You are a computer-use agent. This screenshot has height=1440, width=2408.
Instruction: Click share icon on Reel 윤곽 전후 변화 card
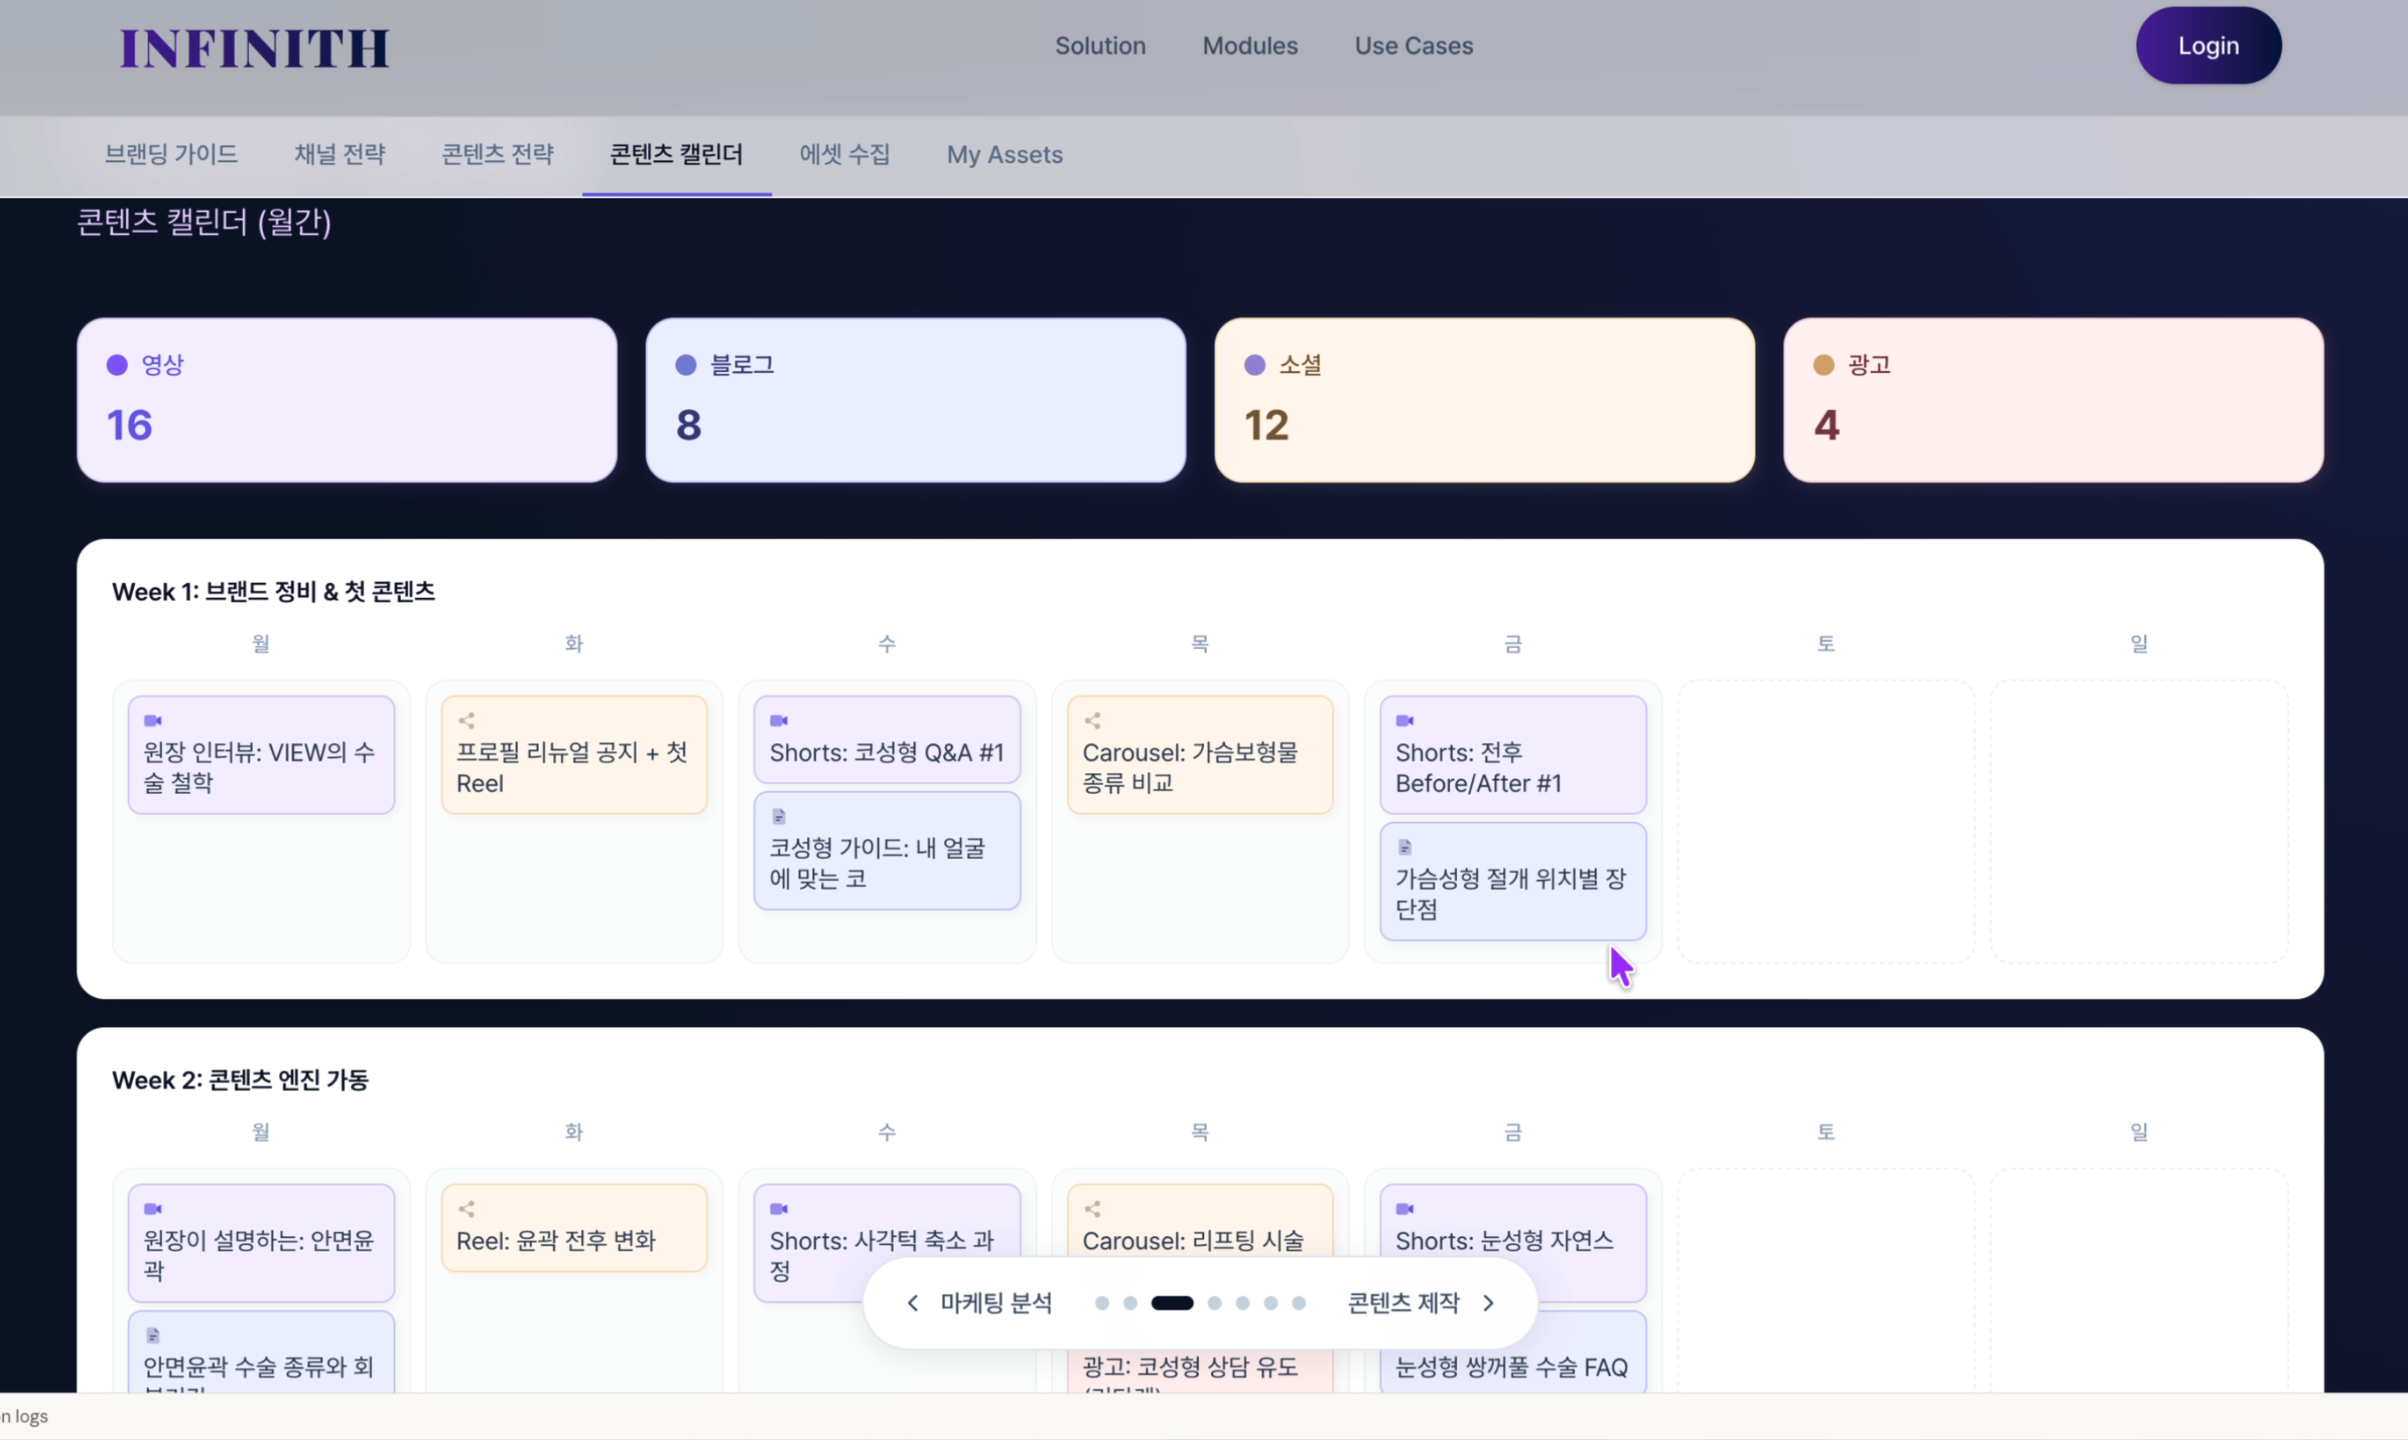(x=466, y=1208)
